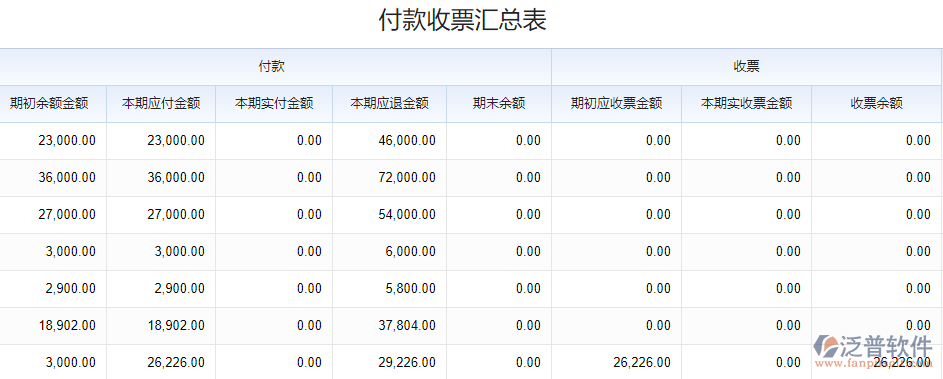
Task: Click the 期末余额 column header
Action: (x=499, y=103)
